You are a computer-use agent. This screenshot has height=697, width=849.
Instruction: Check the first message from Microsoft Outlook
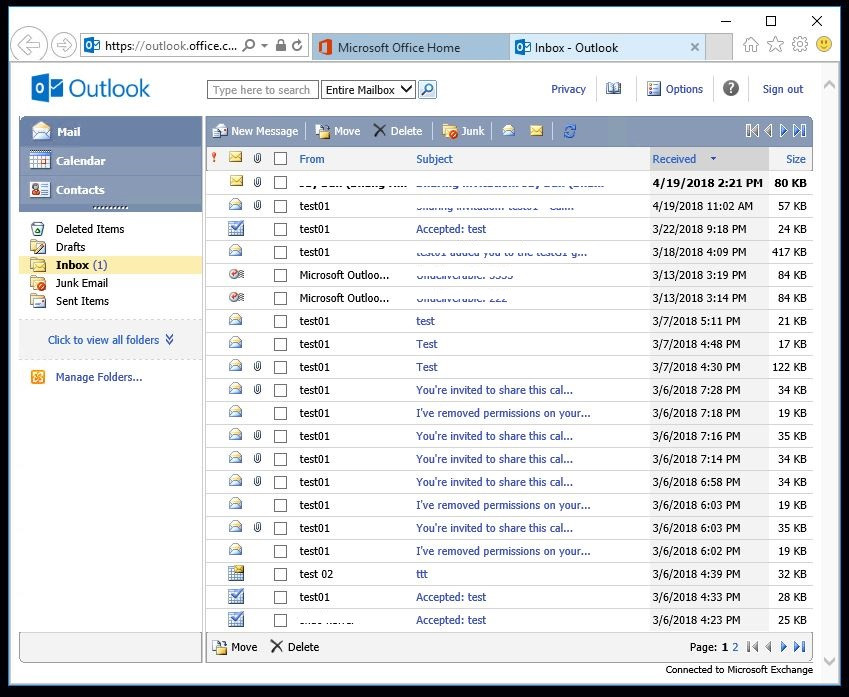[x=280, y=275]
